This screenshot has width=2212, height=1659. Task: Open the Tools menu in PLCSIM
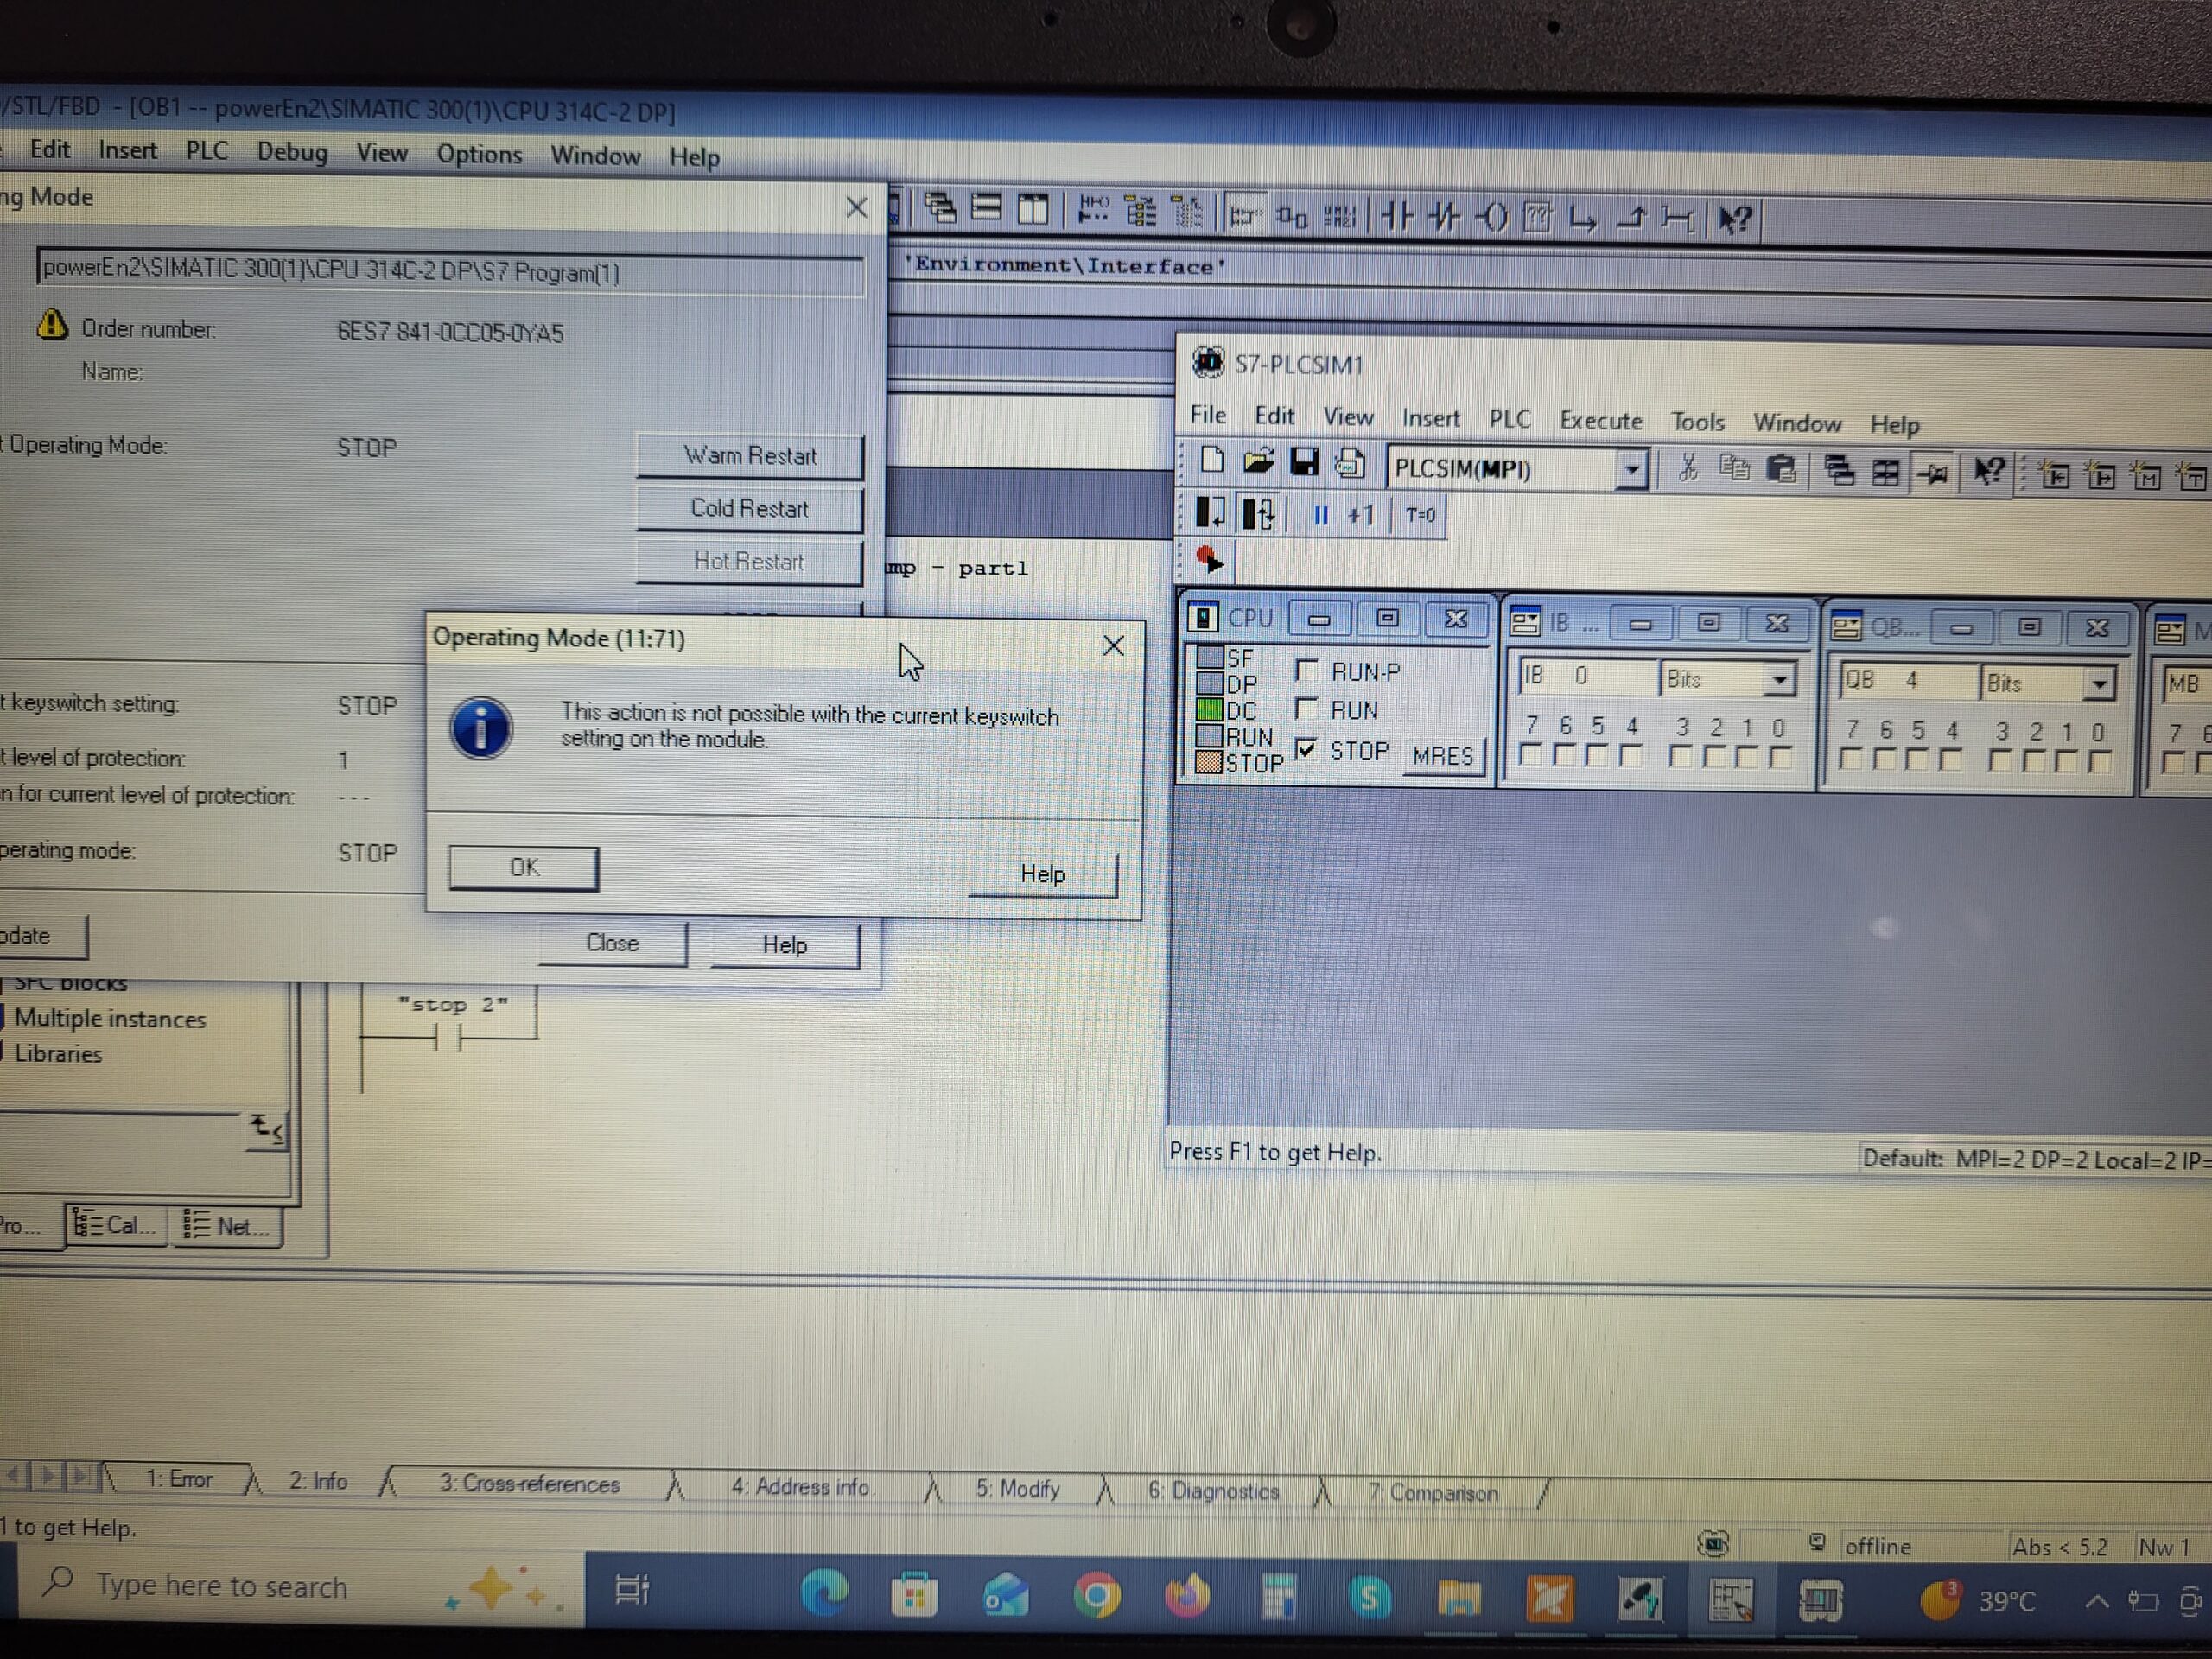tap(1698, 422)
